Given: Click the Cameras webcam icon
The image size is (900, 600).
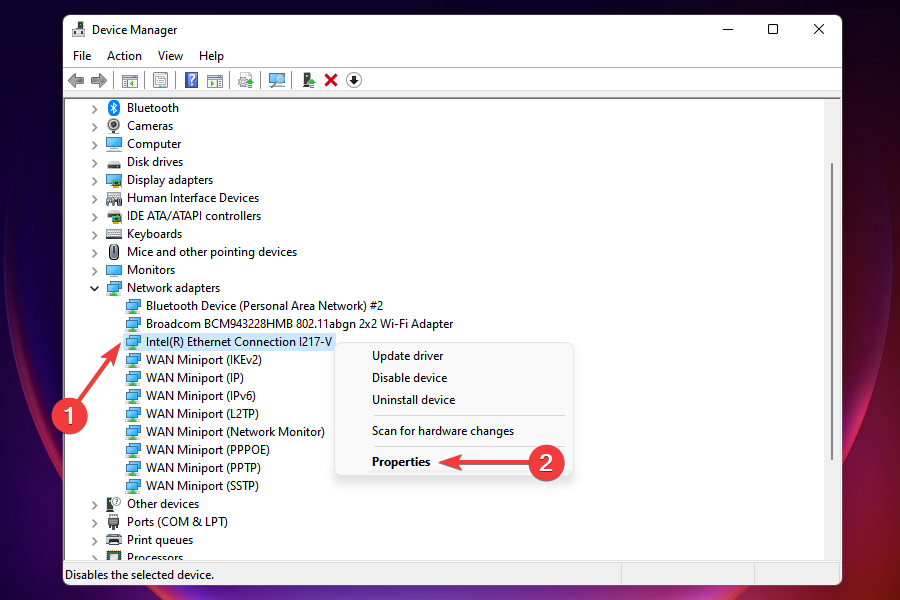Looking at the screenshot, I should [114, 126].
